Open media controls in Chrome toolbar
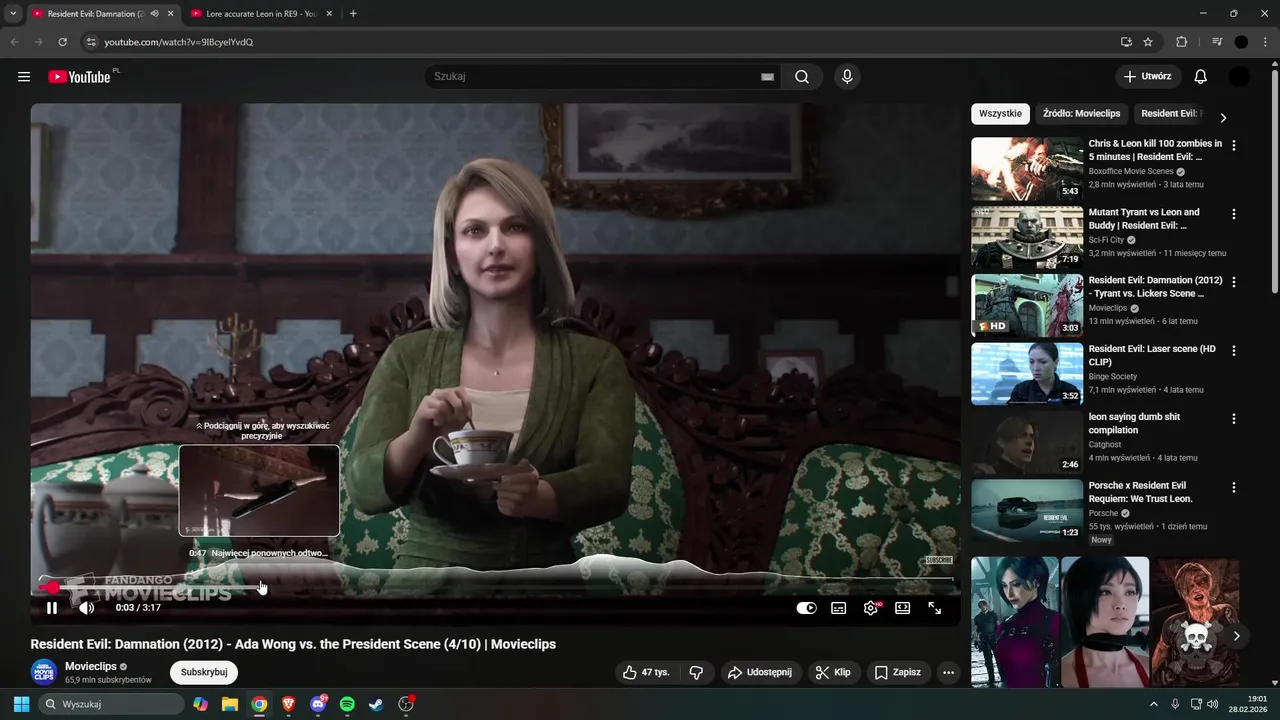Image resolution: width=1280 pixels, height=720 pixels. 1217,42
